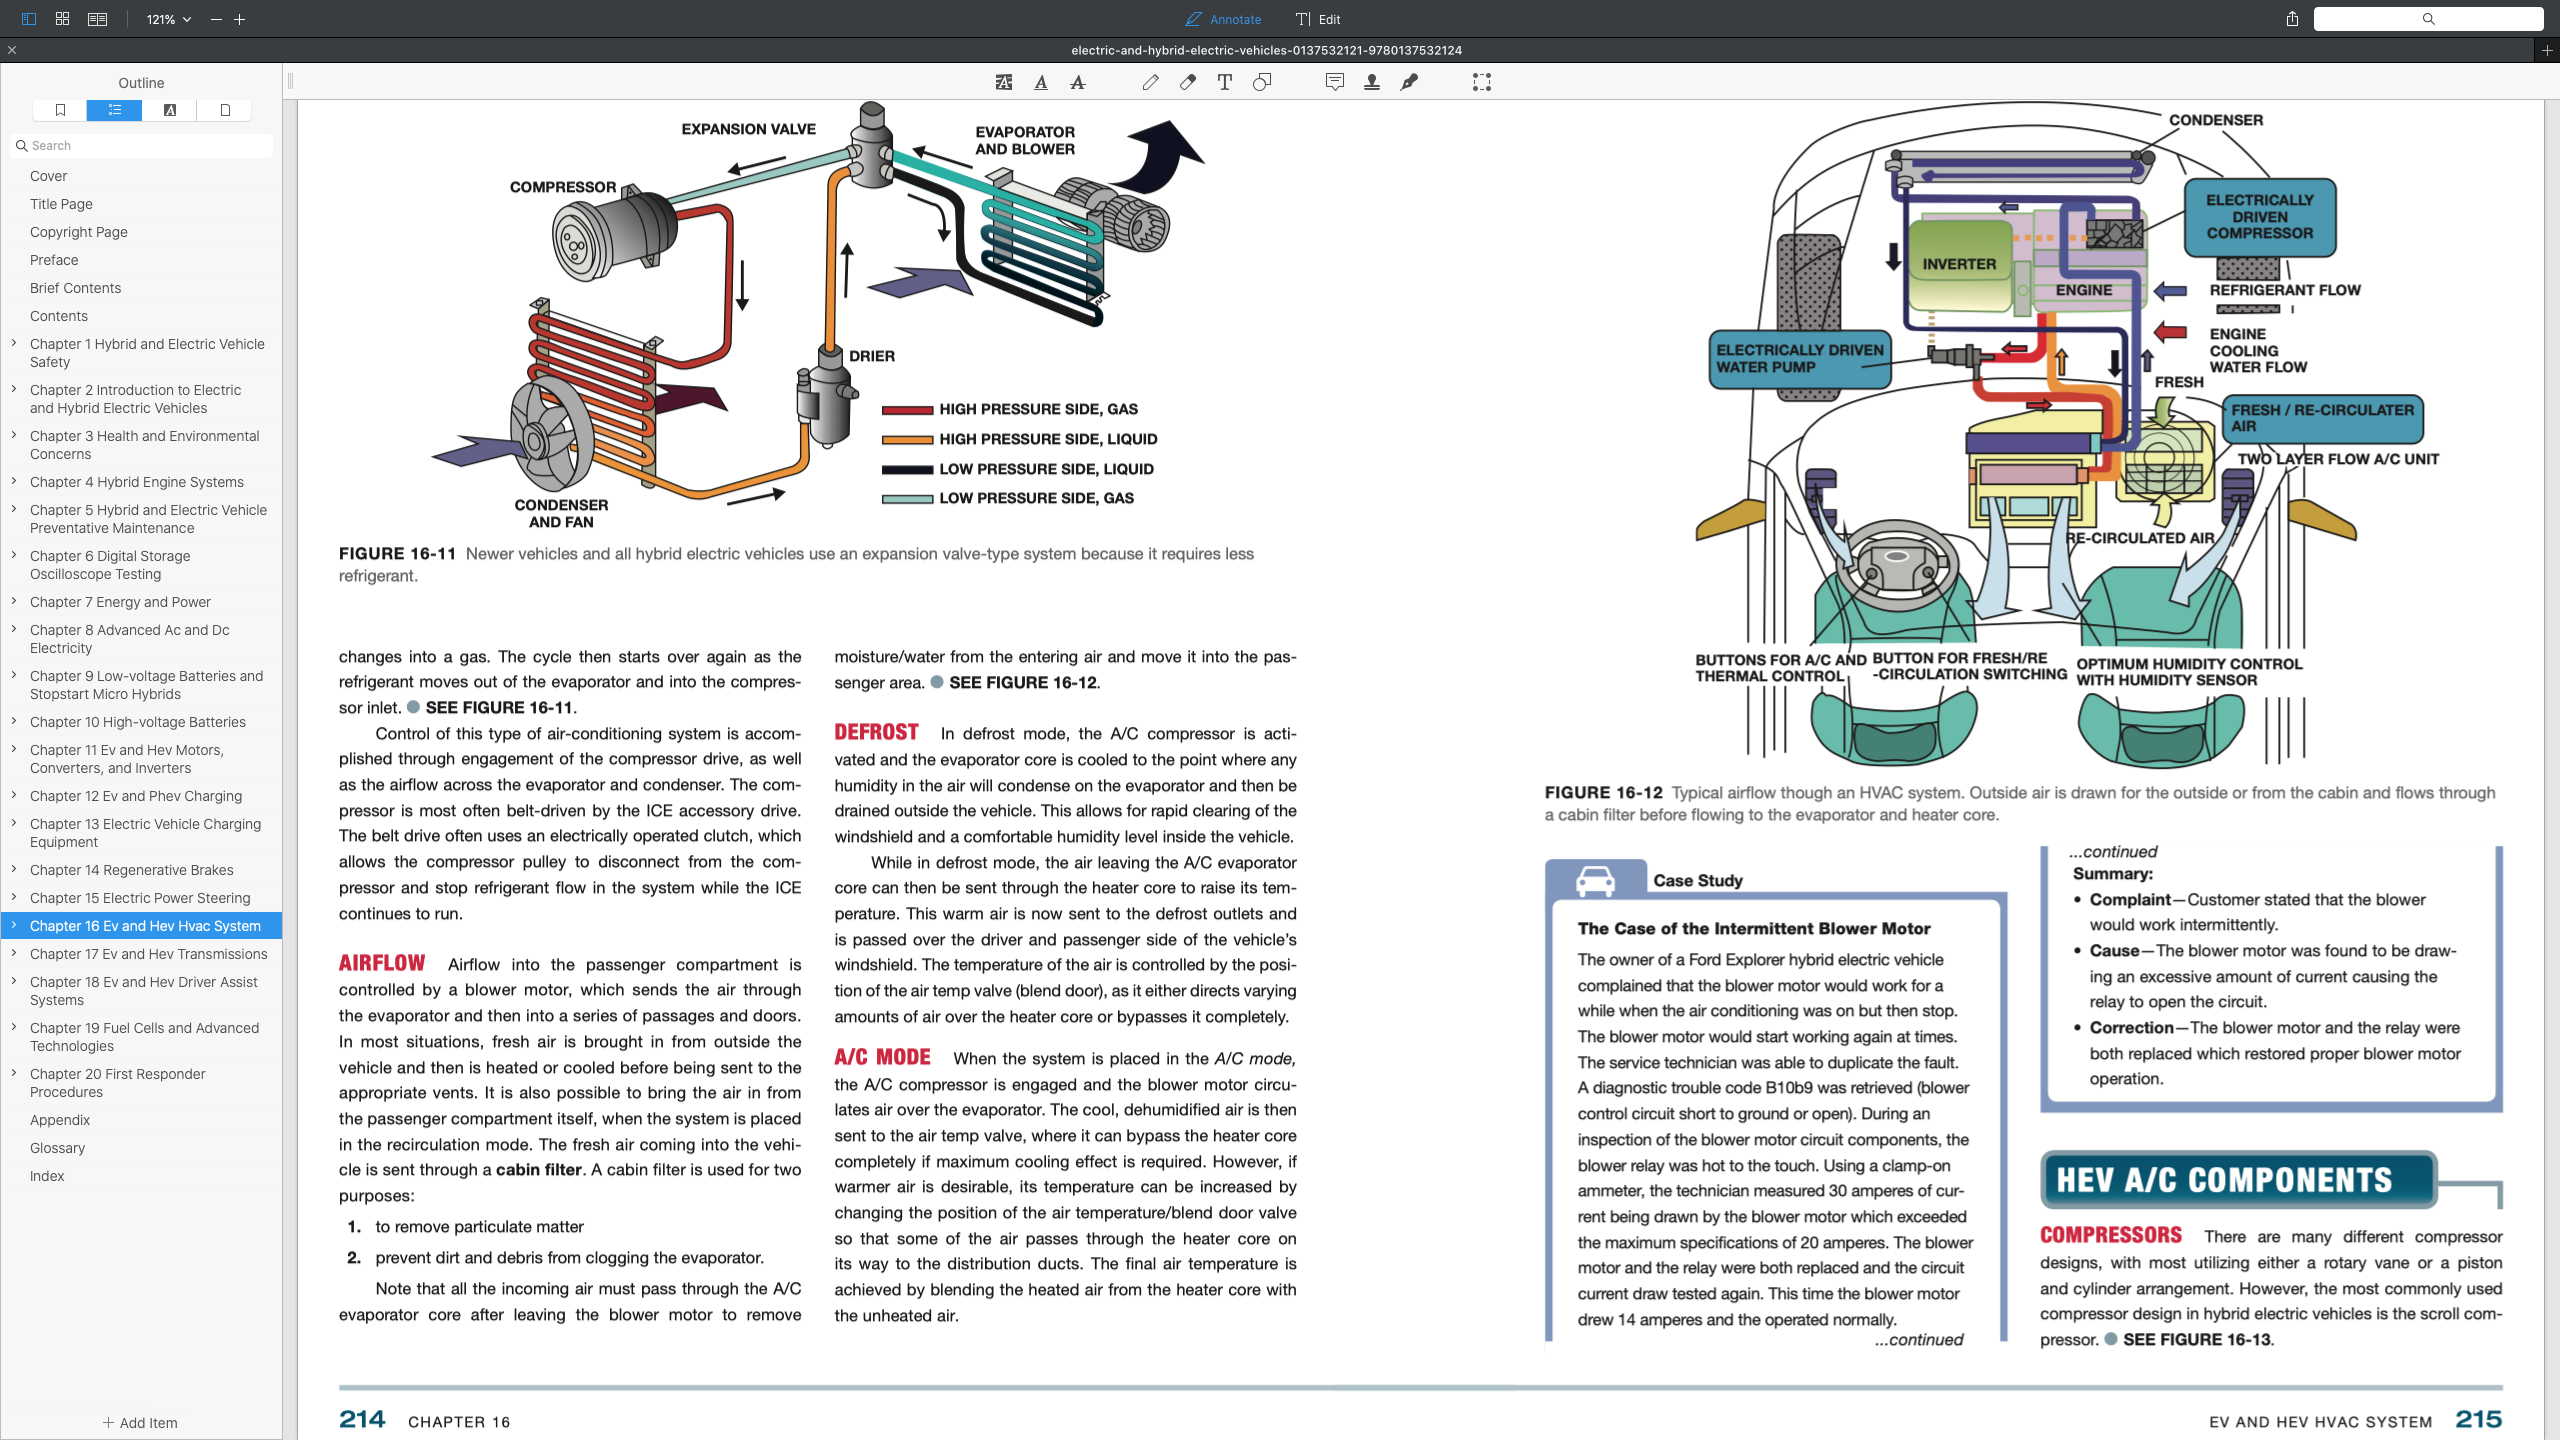Click Add Item in the outline

pyautogui.click(x=140, y=1422)
